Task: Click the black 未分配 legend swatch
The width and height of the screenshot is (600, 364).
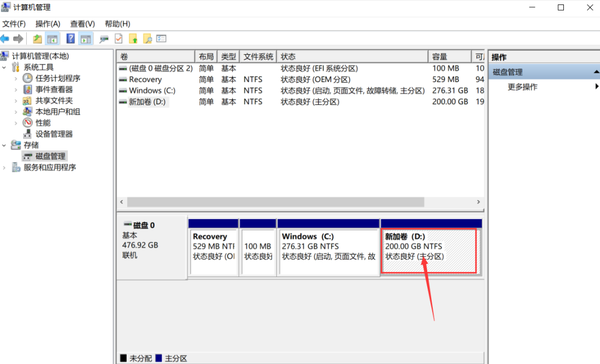Action: coord(123,358)
